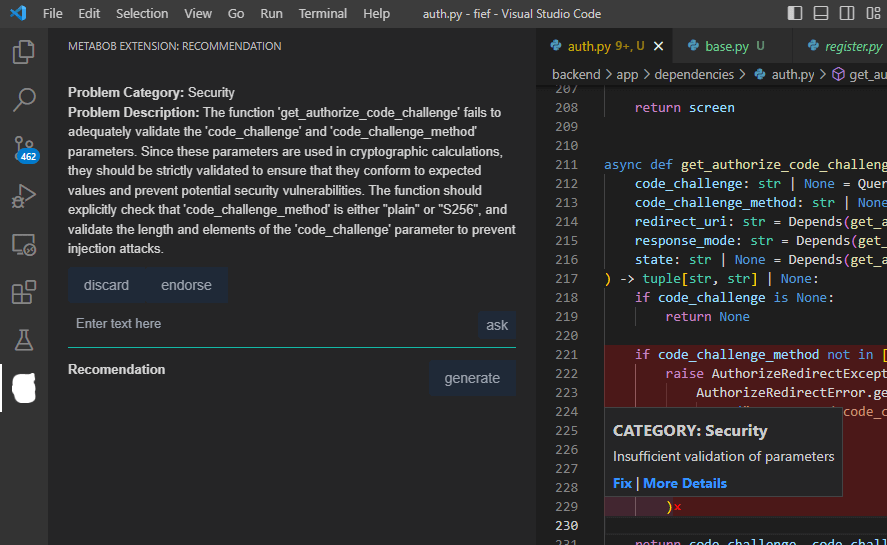Expand the 'dependencies' breadcrumb segment

click(x=693, y=74)
